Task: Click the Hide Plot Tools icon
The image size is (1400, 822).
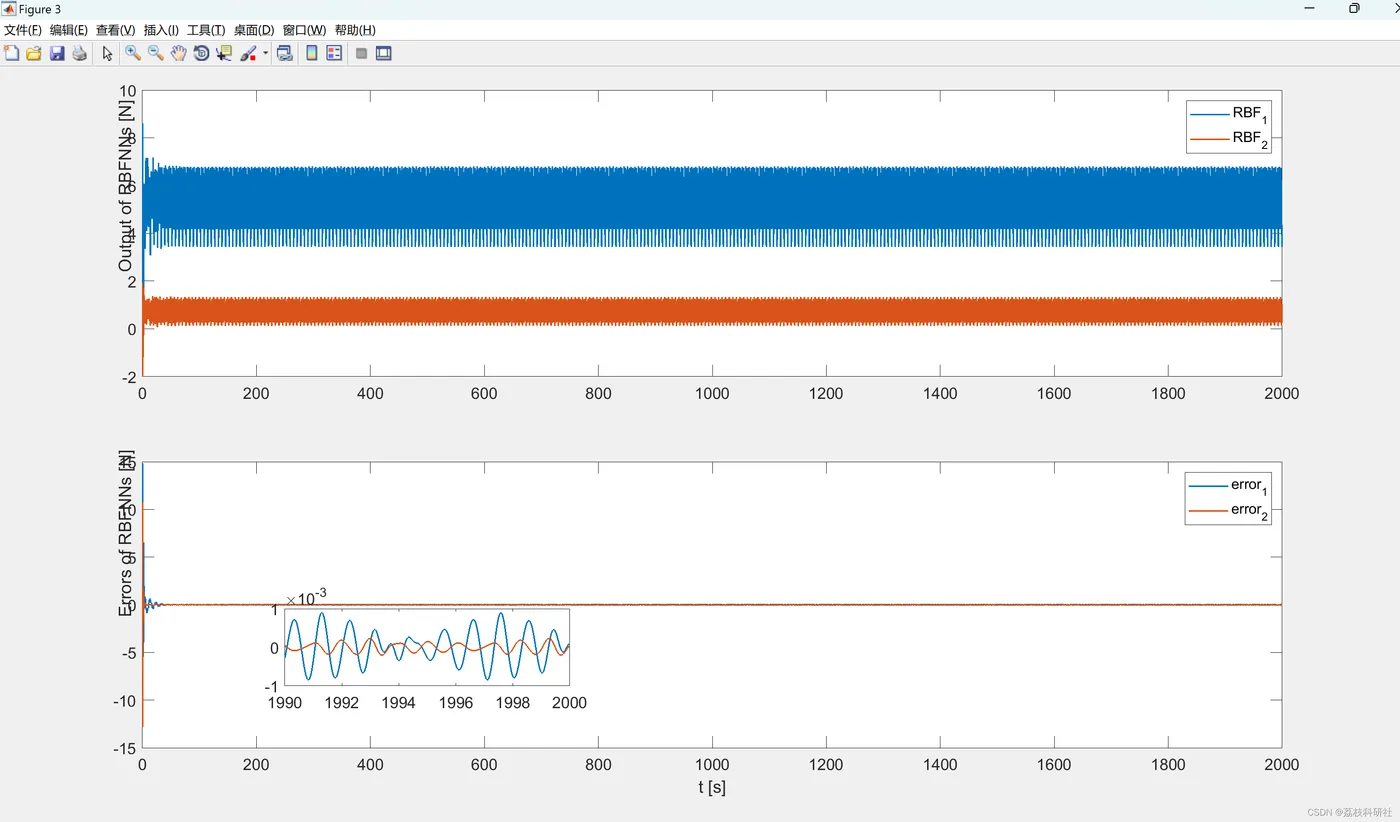Action: pos(361,53)
